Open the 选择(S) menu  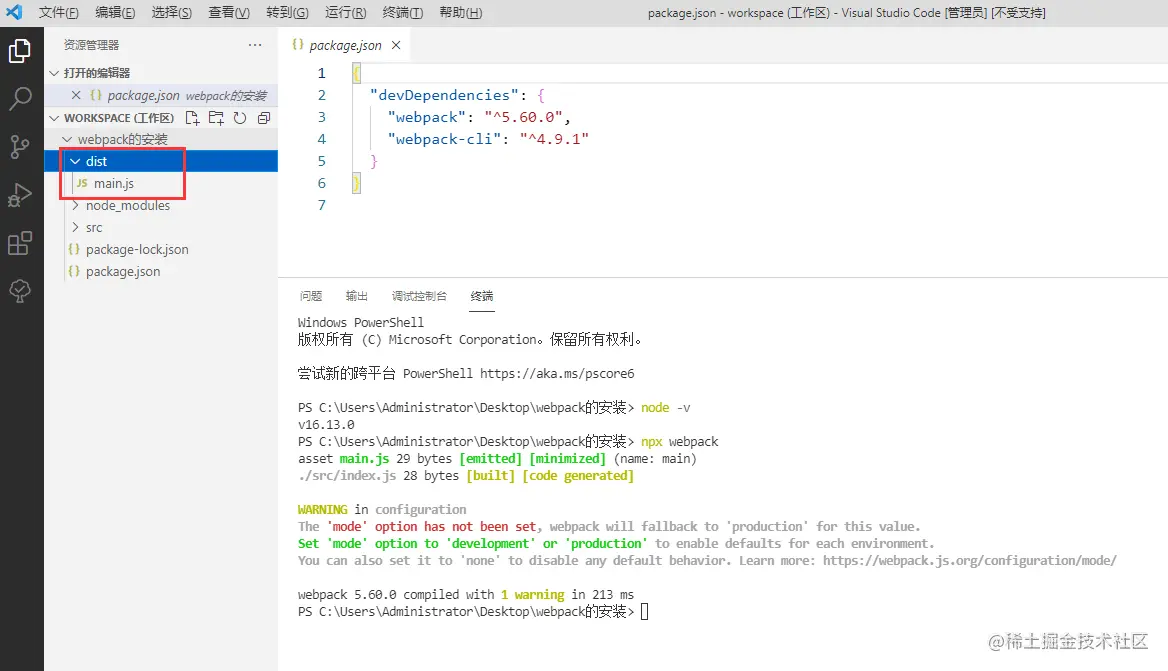click(x=171, y=13)
